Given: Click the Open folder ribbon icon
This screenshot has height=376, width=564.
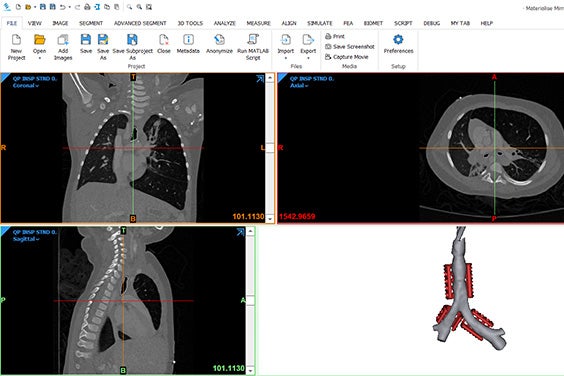Looking at the screenshot, I should [x=40, y=39].
